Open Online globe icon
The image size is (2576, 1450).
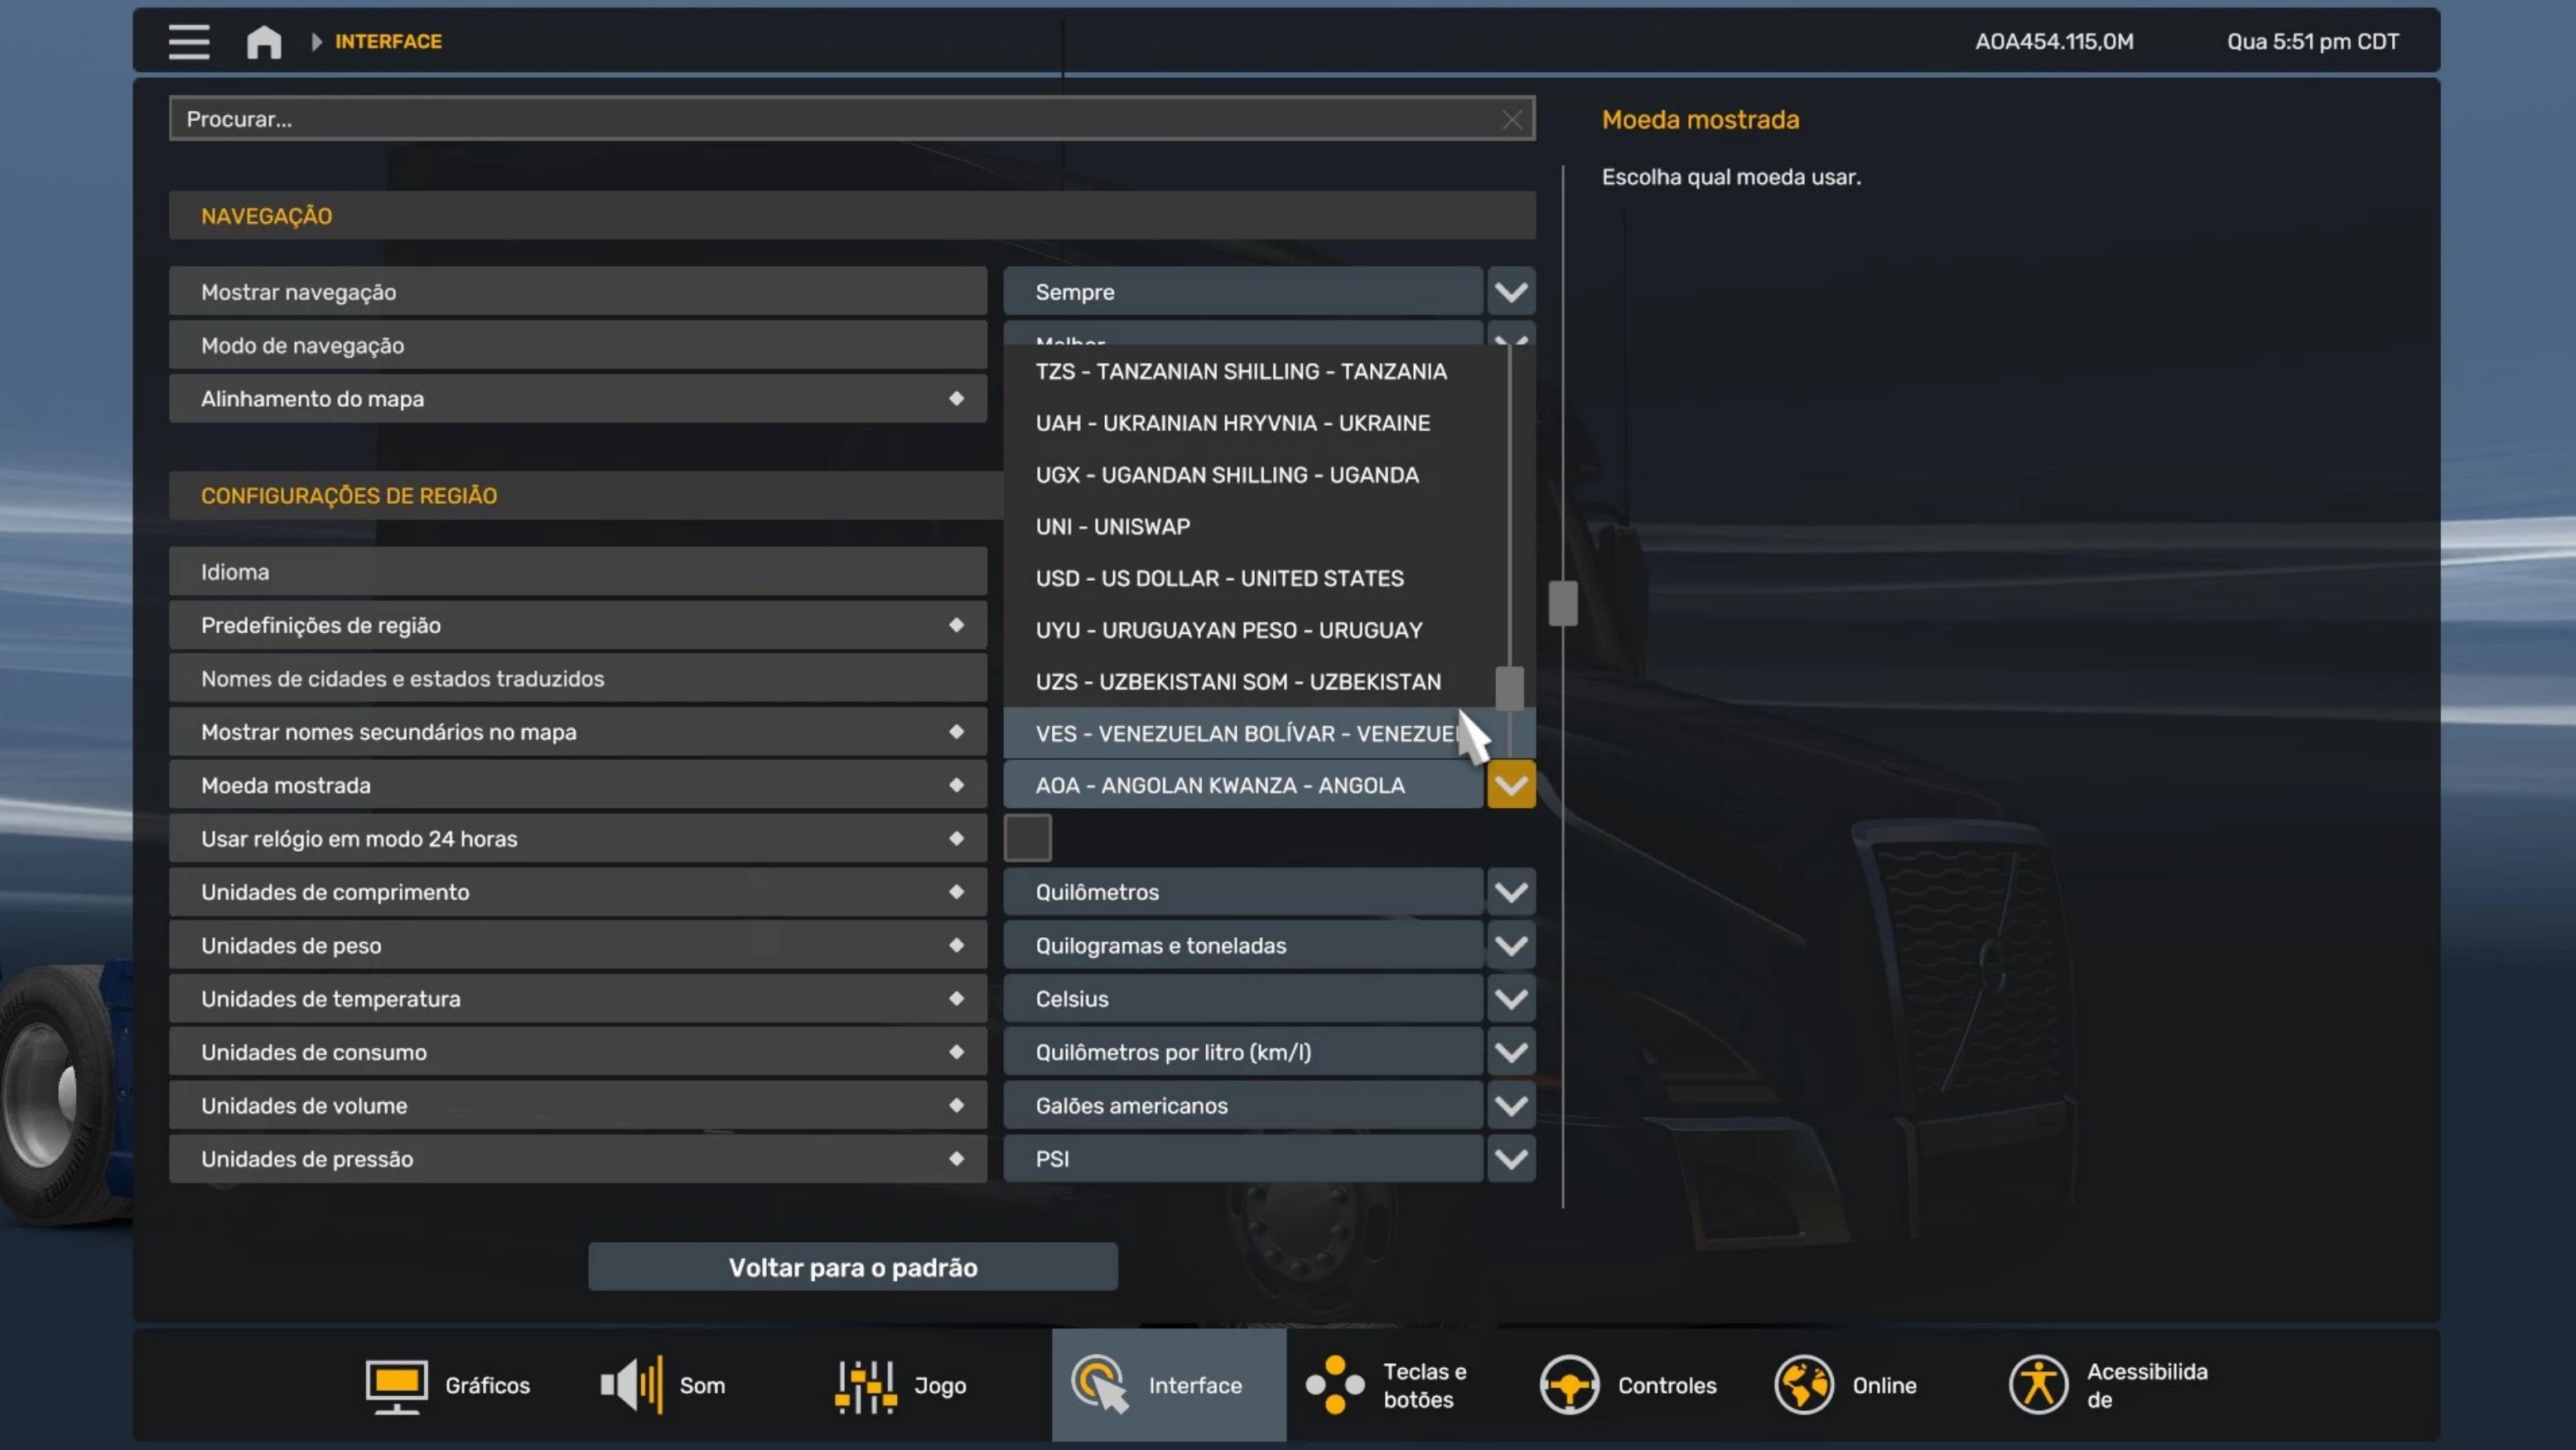click(1803, 1385)
